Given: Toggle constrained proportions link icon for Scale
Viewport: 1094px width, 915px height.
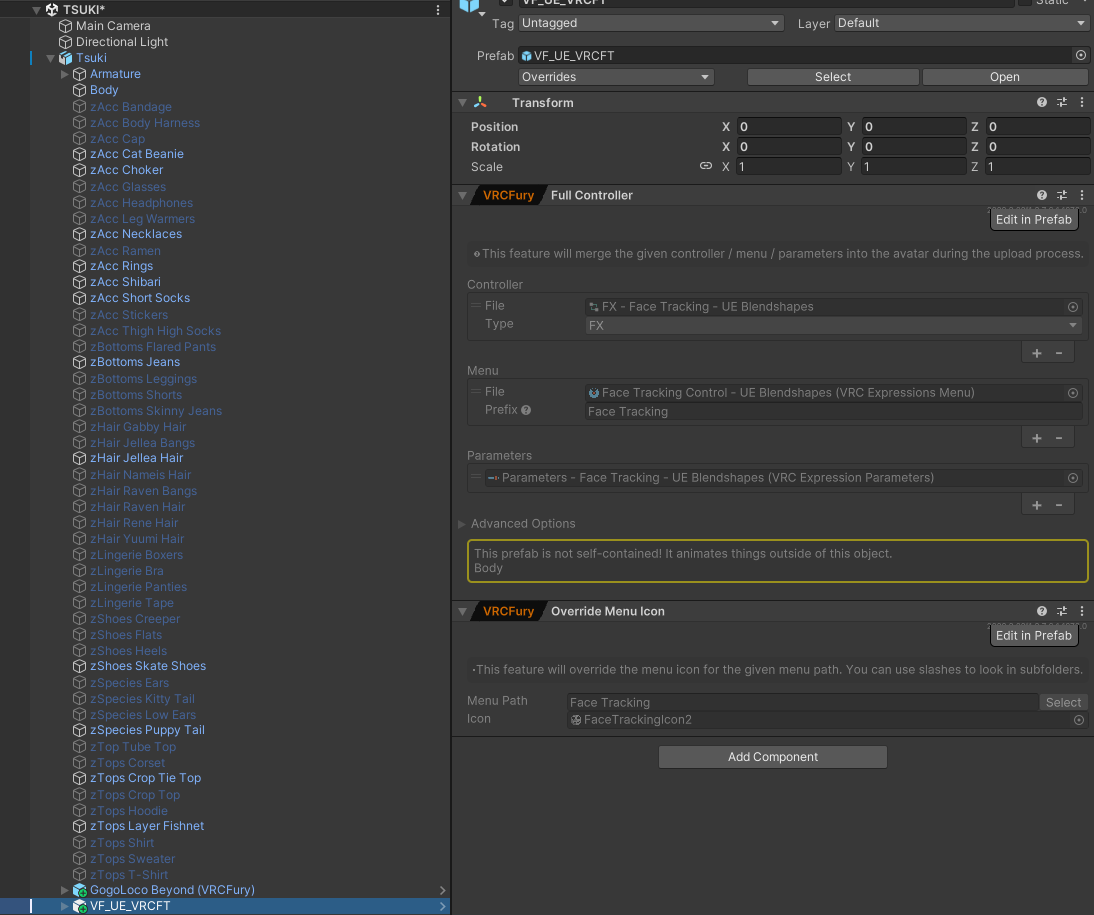Looking at the screenshot, I should point(706,166).
